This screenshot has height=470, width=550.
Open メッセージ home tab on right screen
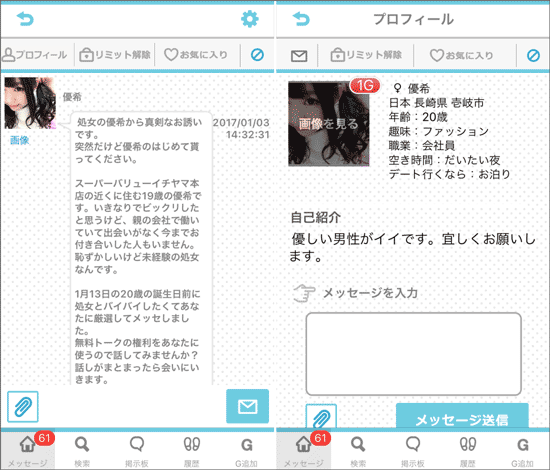303,451
